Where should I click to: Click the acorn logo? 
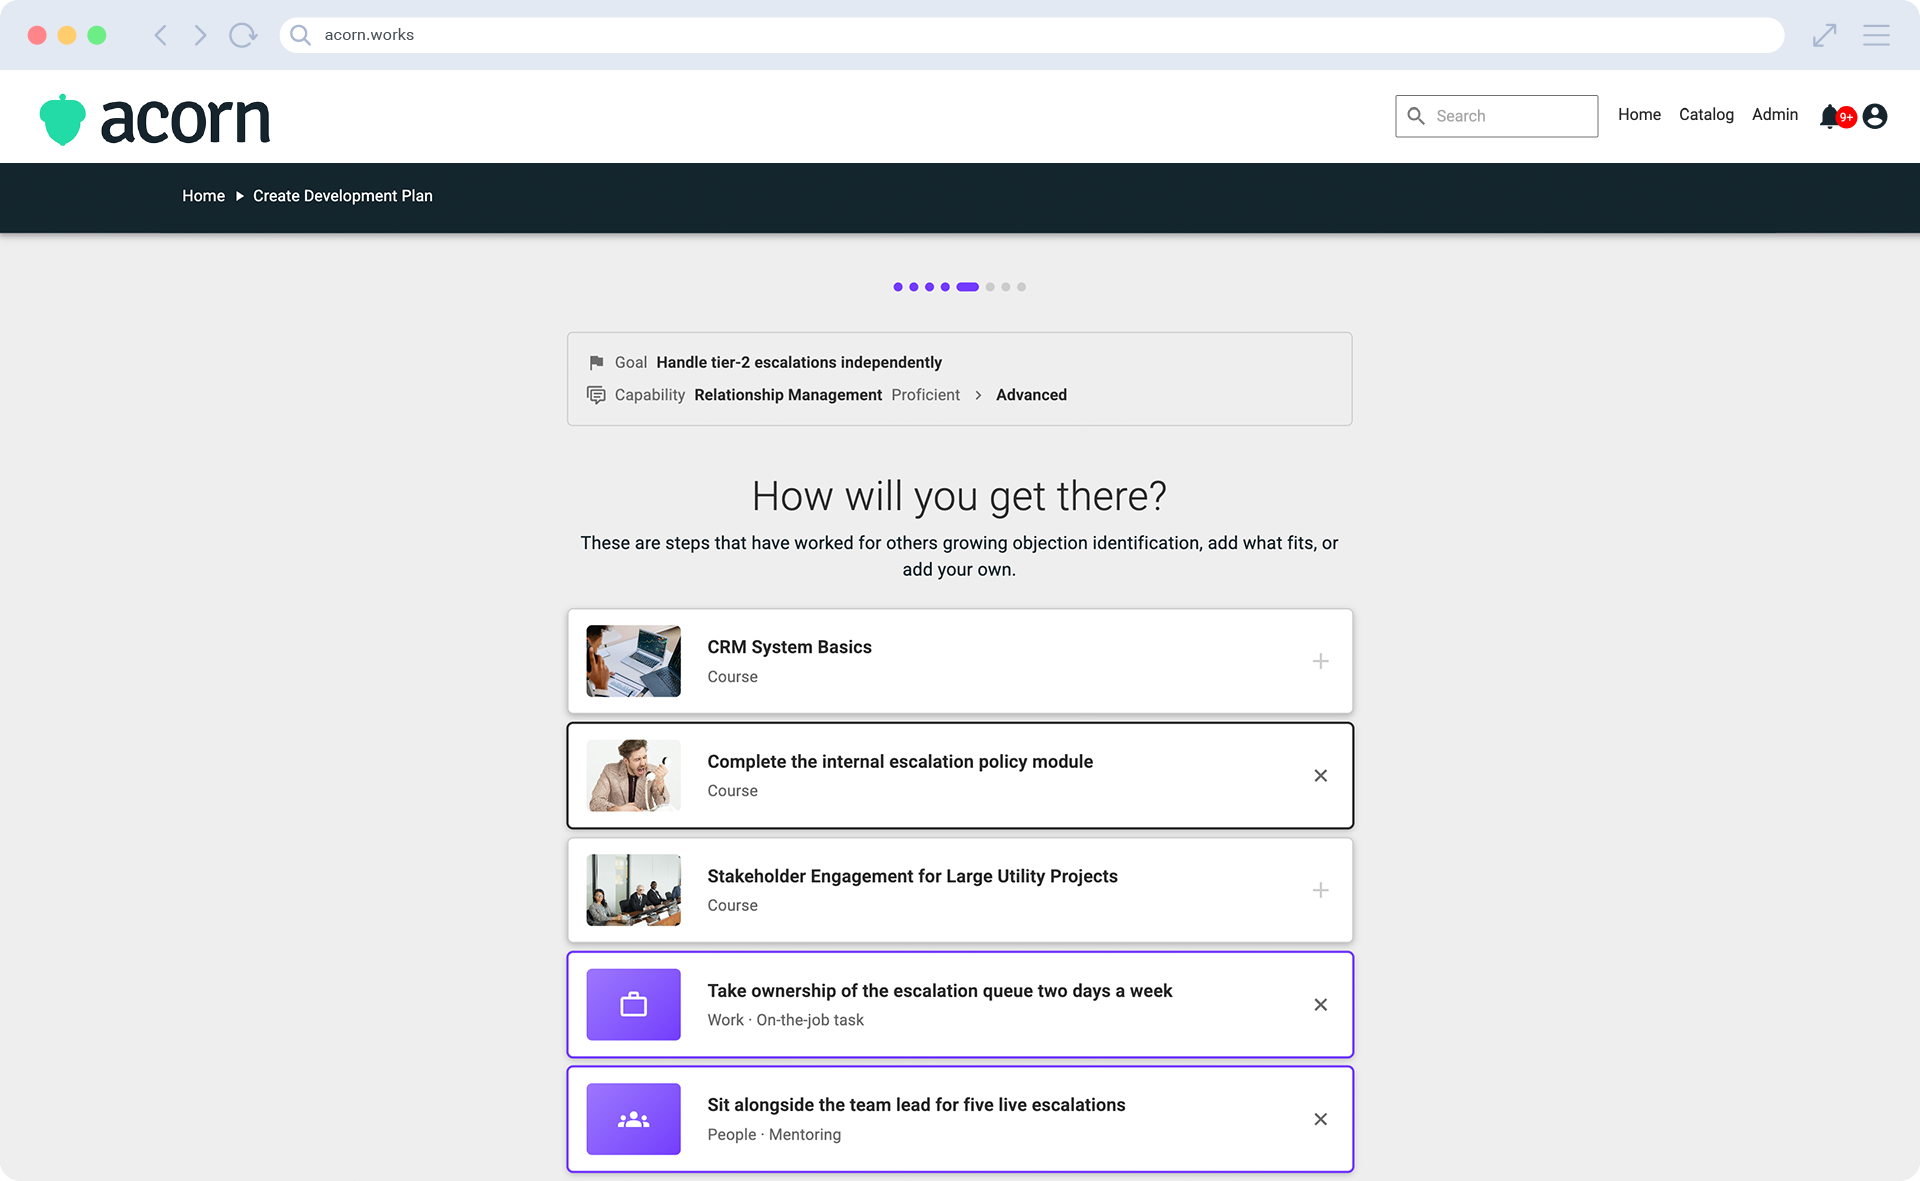(155, 120)
